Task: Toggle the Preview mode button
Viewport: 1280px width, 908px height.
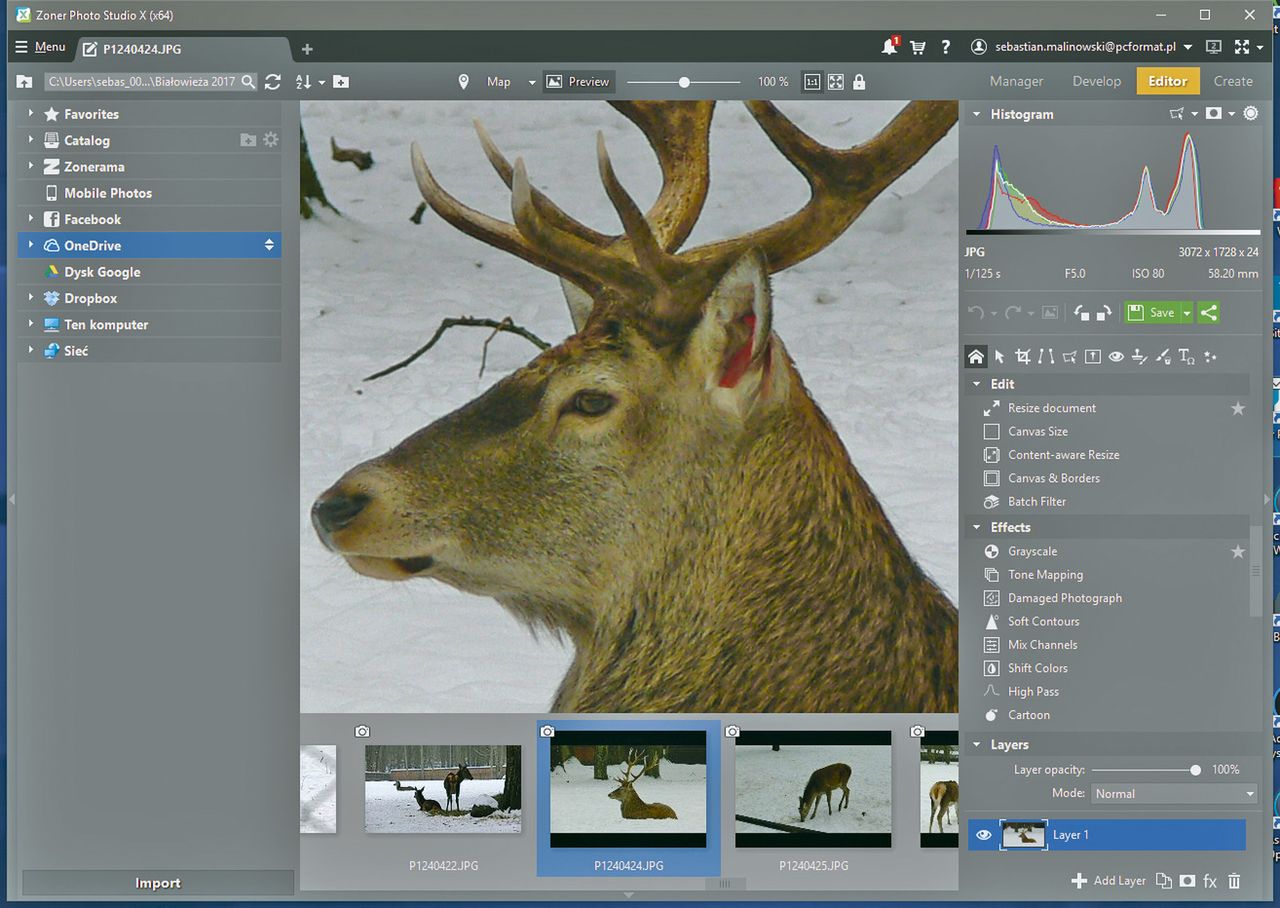Action: (x=578, y=82)
